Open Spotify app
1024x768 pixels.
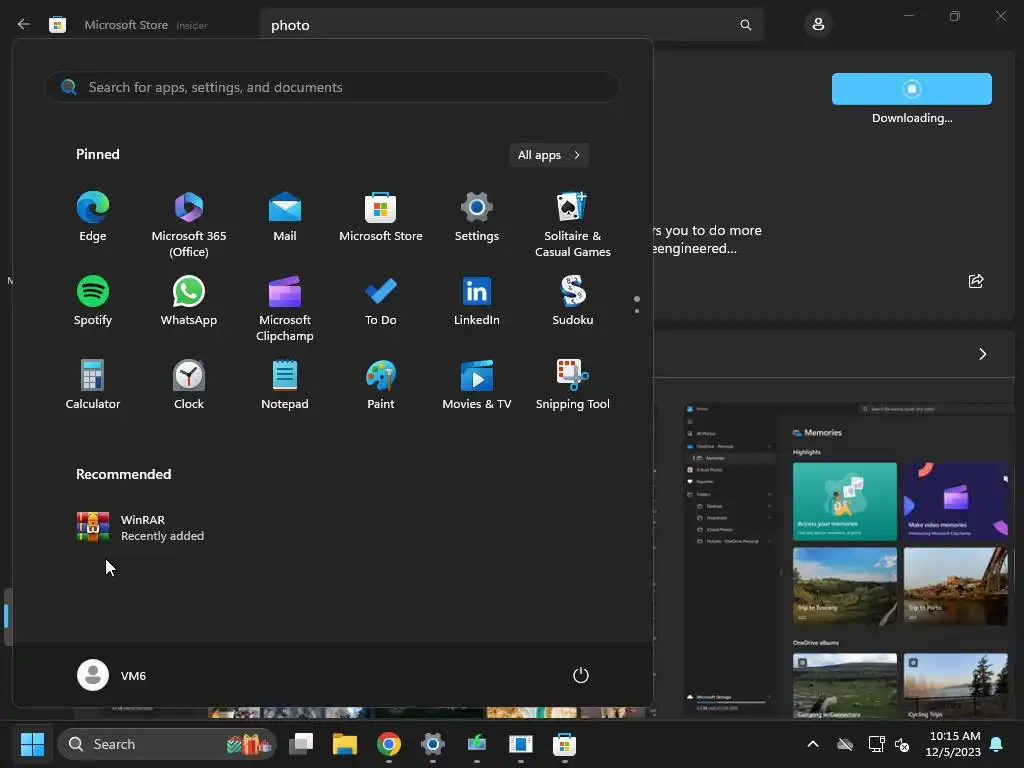click(x=93, y=301)
